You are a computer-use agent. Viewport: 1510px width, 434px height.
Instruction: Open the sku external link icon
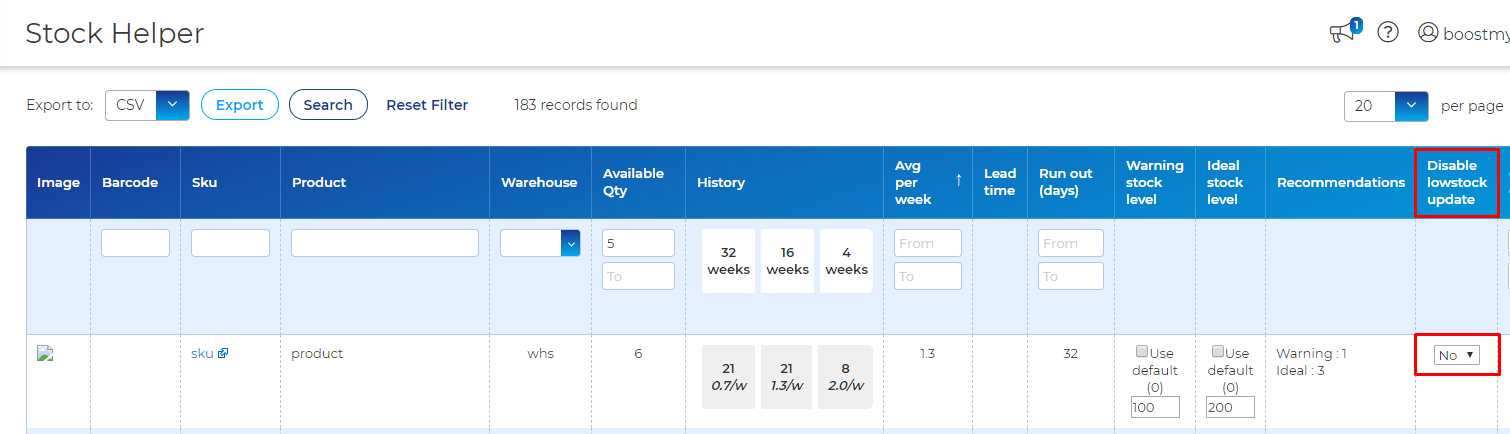pyautogui.click(x=222, y=353)
